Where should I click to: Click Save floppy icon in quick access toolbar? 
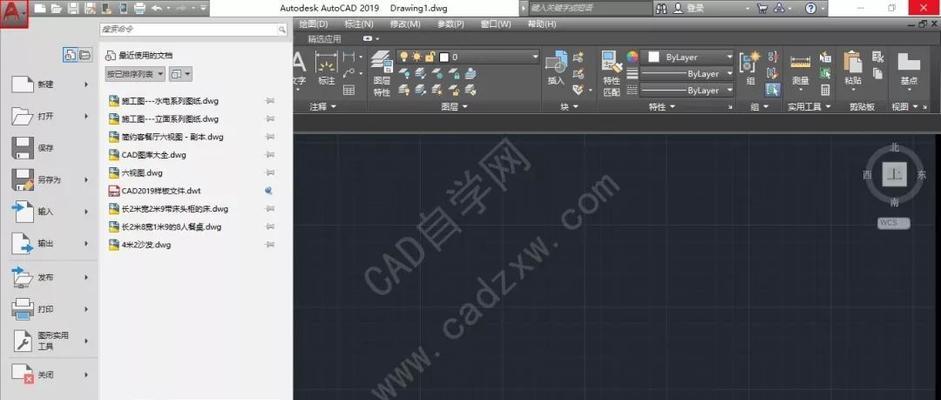tap(73, 8)
